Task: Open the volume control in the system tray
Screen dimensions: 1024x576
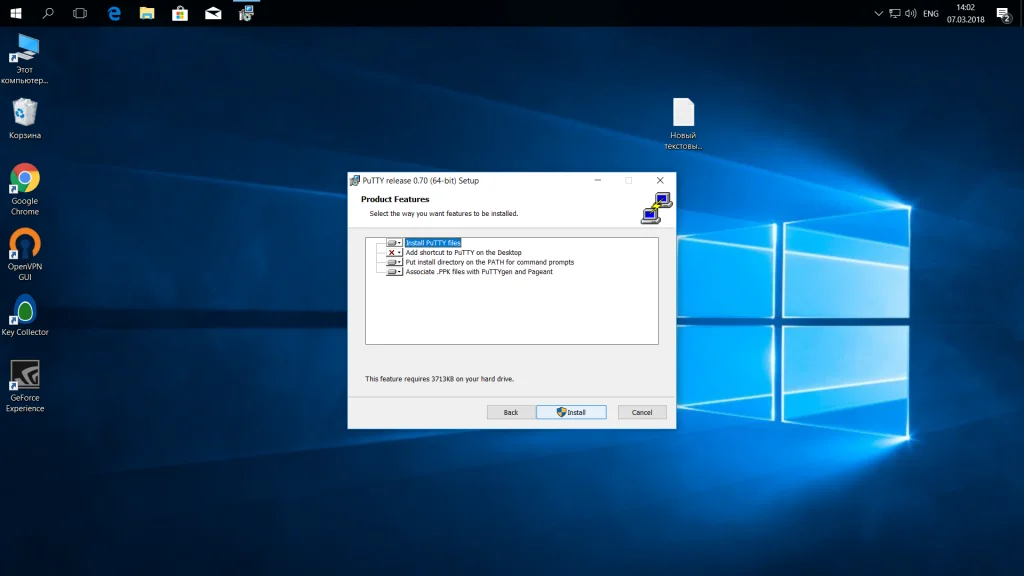Action: click(910, 14)
